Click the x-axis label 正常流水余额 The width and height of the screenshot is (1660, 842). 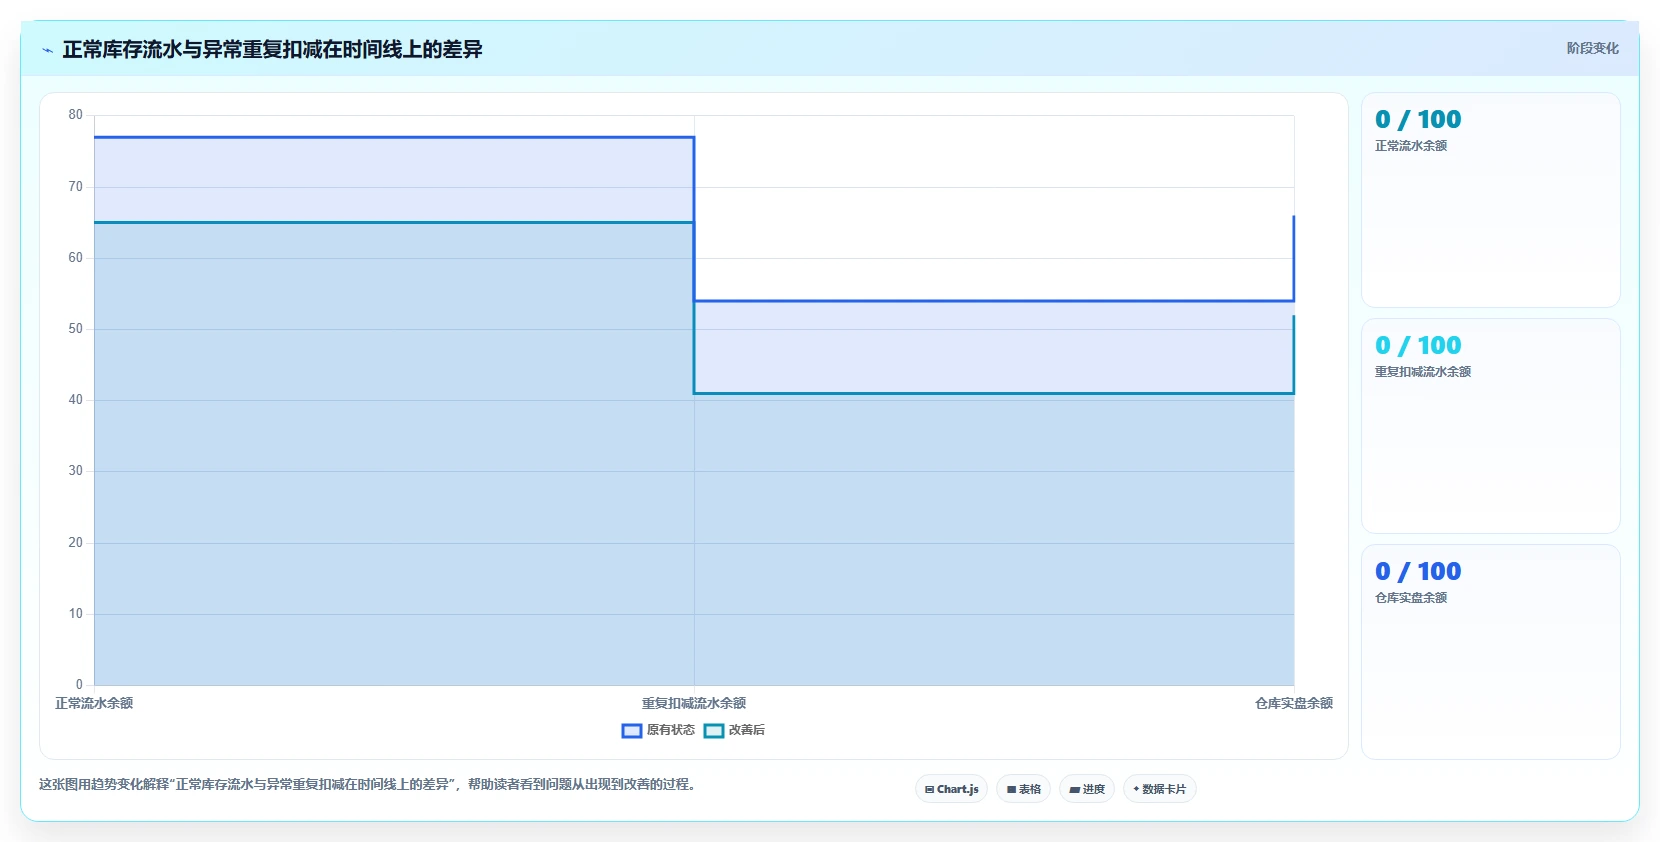click(x=94, y=703)
